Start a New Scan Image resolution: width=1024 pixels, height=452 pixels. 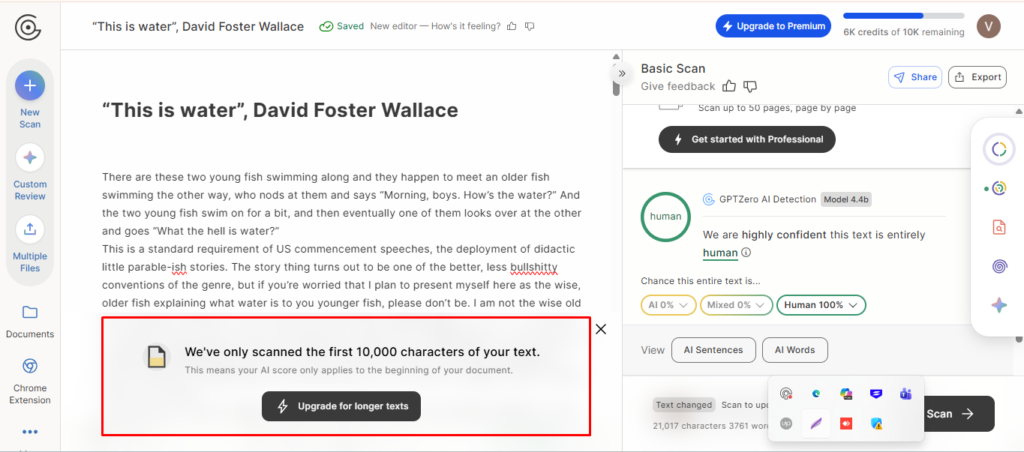[x=30, y=86]
